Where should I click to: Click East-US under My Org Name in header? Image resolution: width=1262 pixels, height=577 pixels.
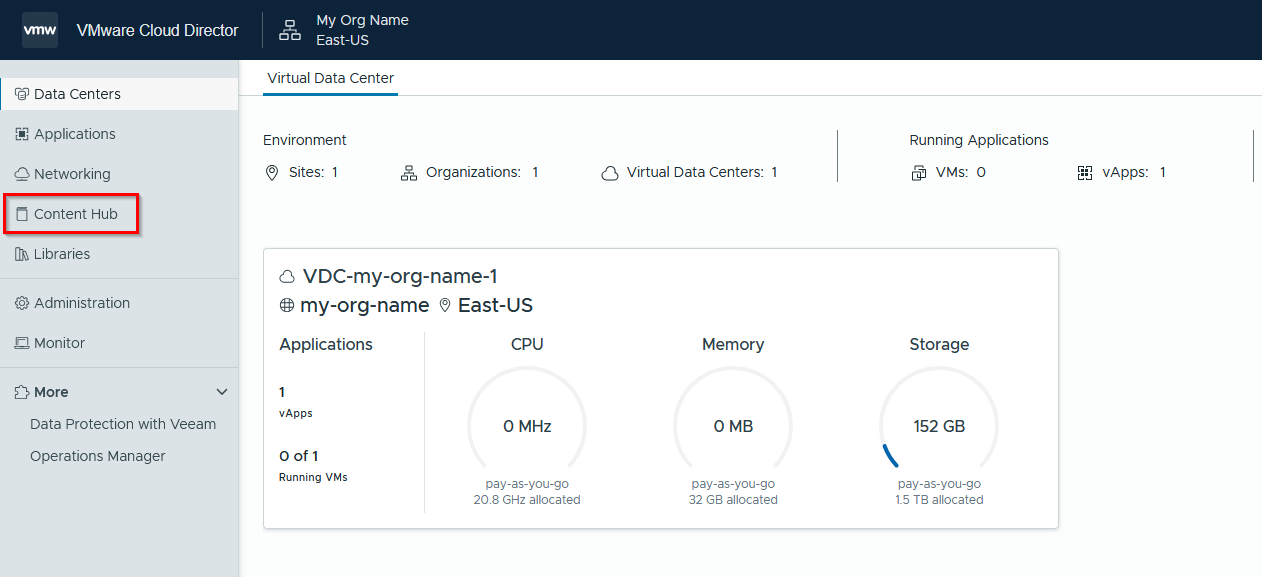point(343,40)
